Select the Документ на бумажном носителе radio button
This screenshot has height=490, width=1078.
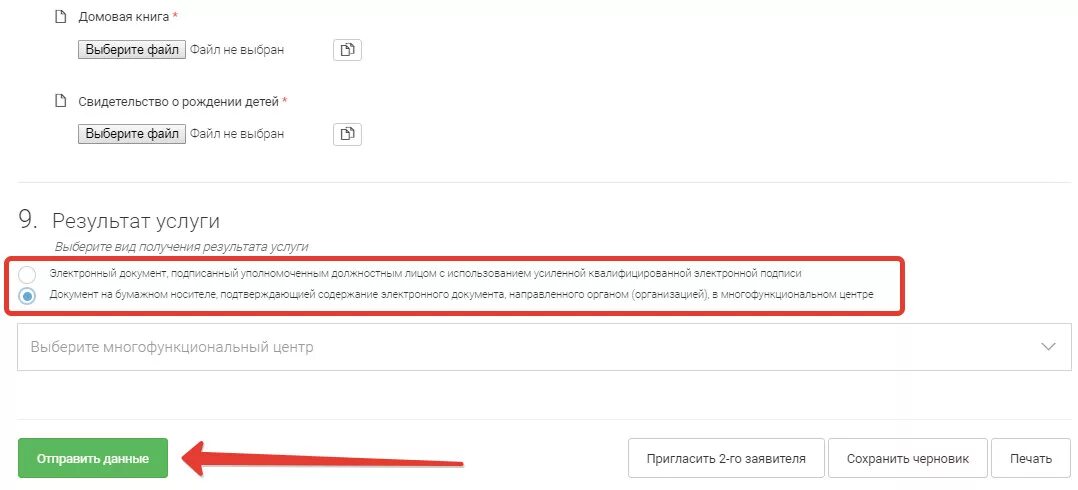[x=27, y=296]
